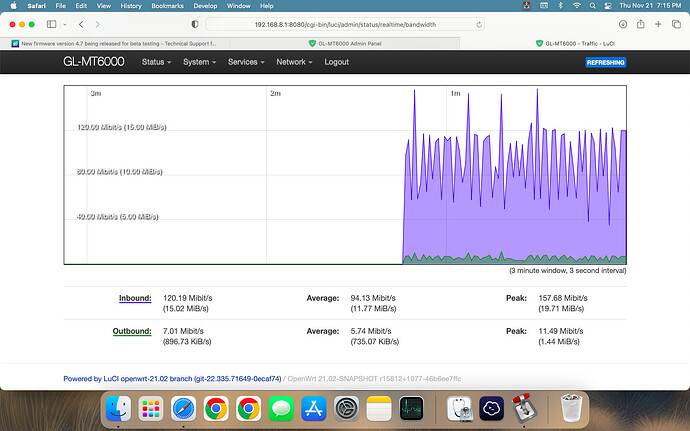Image resolution: width=690 pixels, height=431 pixels.
Task: Open System Preferences from the dock
Action: (x=346, y=408)
